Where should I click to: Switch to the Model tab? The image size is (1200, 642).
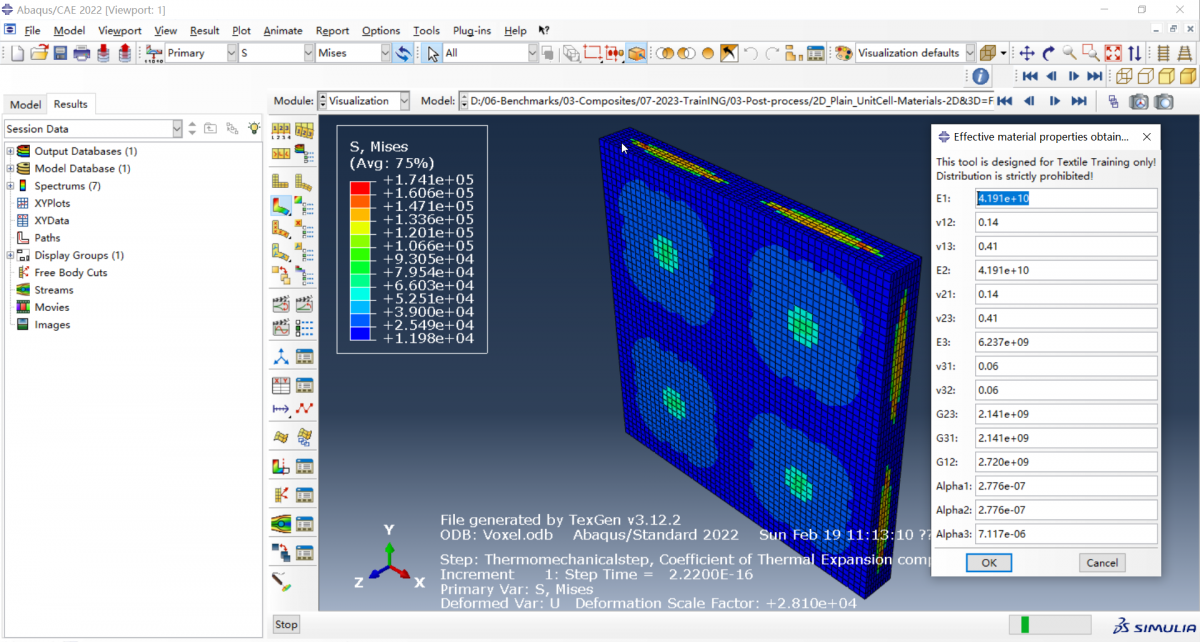(25, 104)
